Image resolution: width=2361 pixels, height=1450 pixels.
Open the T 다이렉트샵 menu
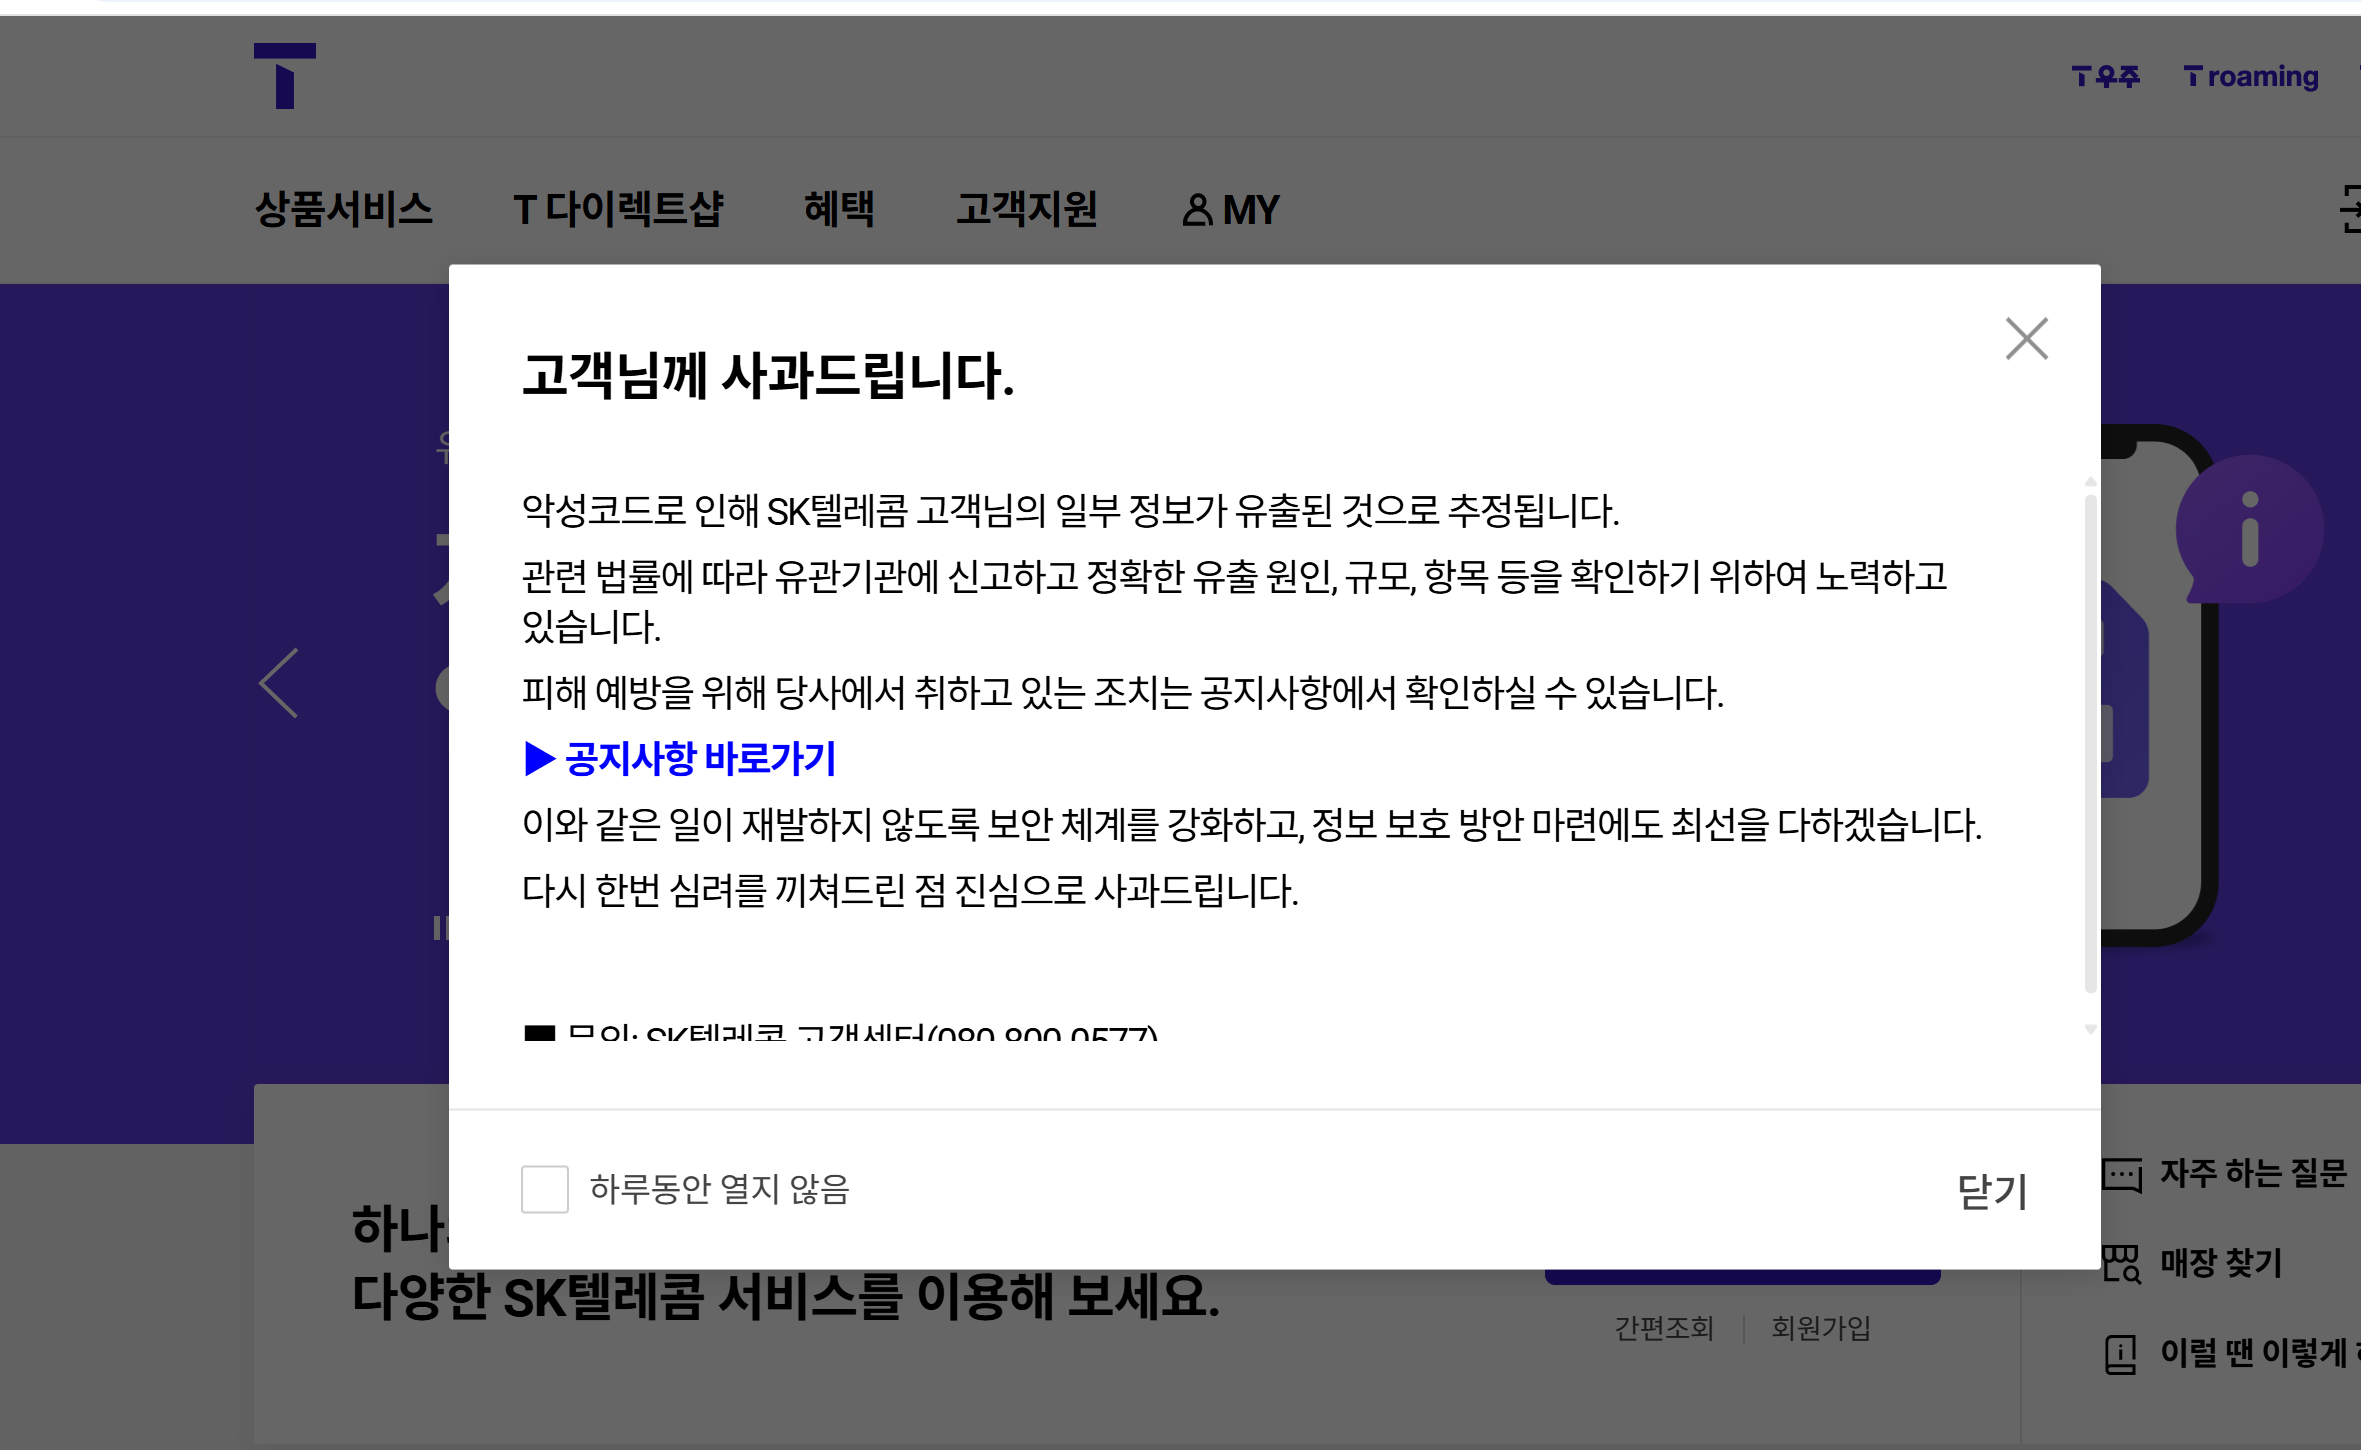617,210
